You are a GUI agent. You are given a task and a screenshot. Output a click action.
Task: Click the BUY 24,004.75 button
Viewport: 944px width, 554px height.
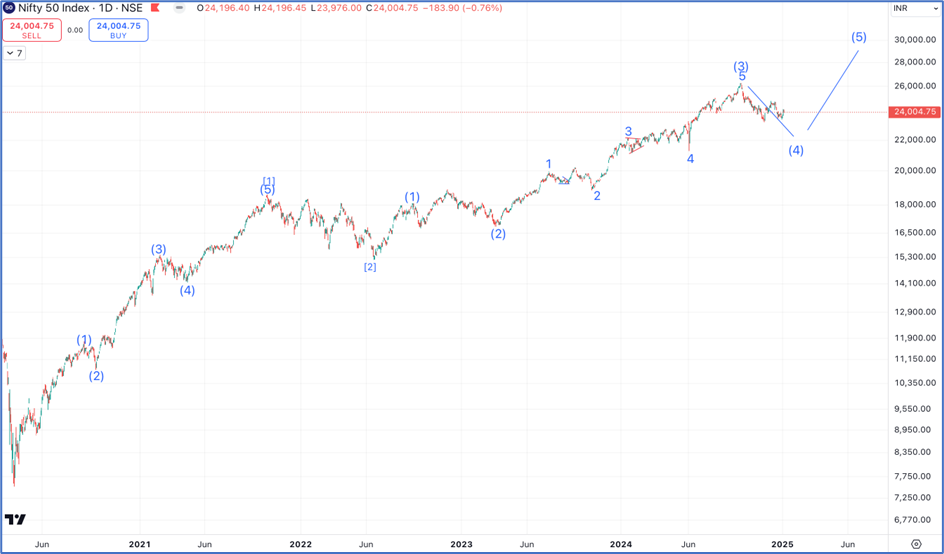[119, 30]
